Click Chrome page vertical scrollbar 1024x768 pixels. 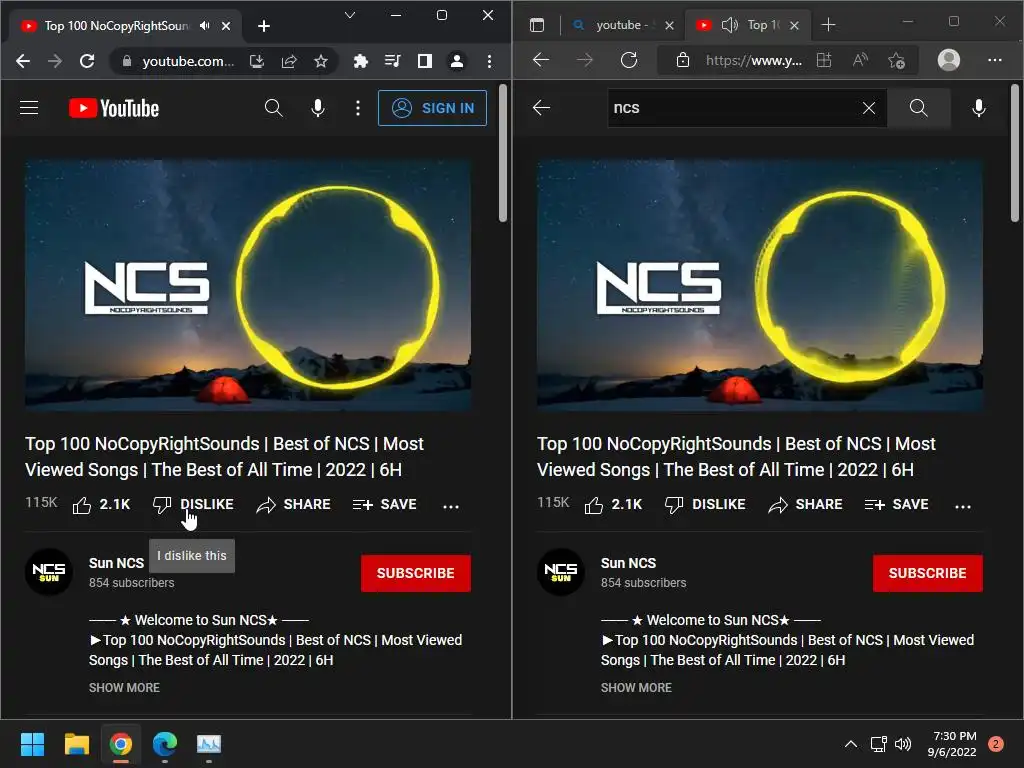503,153
